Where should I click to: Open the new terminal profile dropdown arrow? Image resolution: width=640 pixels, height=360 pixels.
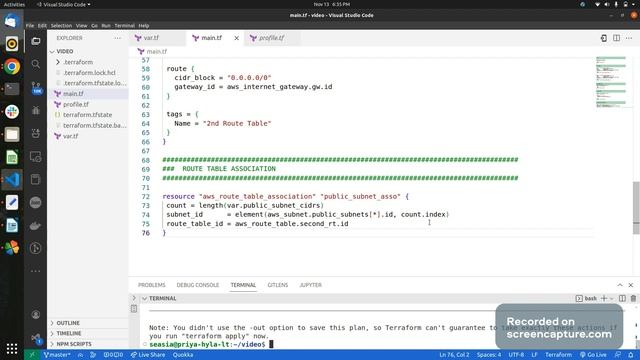tap(611, 298)
